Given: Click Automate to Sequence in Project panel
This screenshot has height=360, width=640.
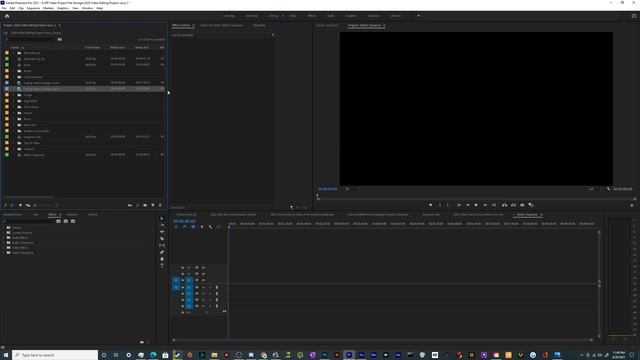Looking at the screenshot, I should tap(130, 205).
